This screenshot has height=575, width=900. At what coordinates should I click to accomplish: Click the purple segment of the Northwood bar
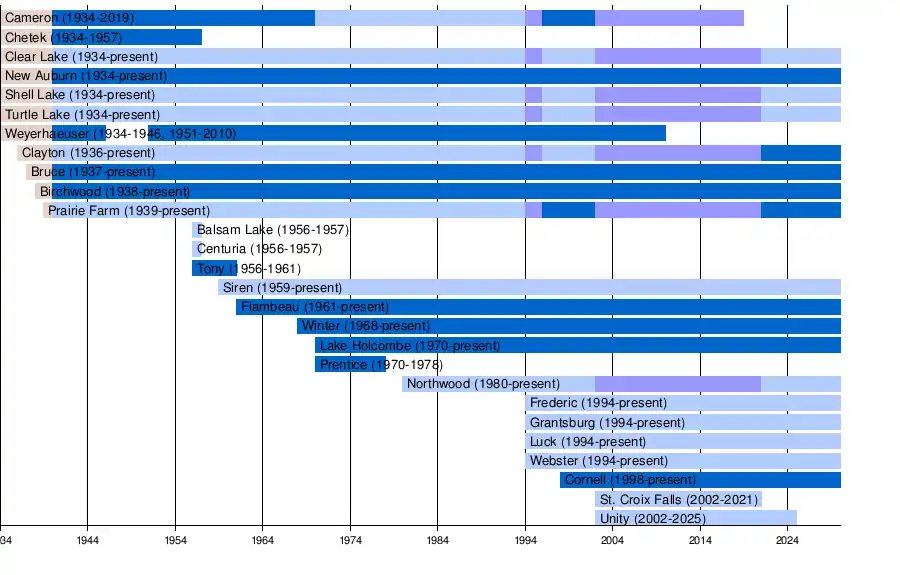(x=677, y=384)
